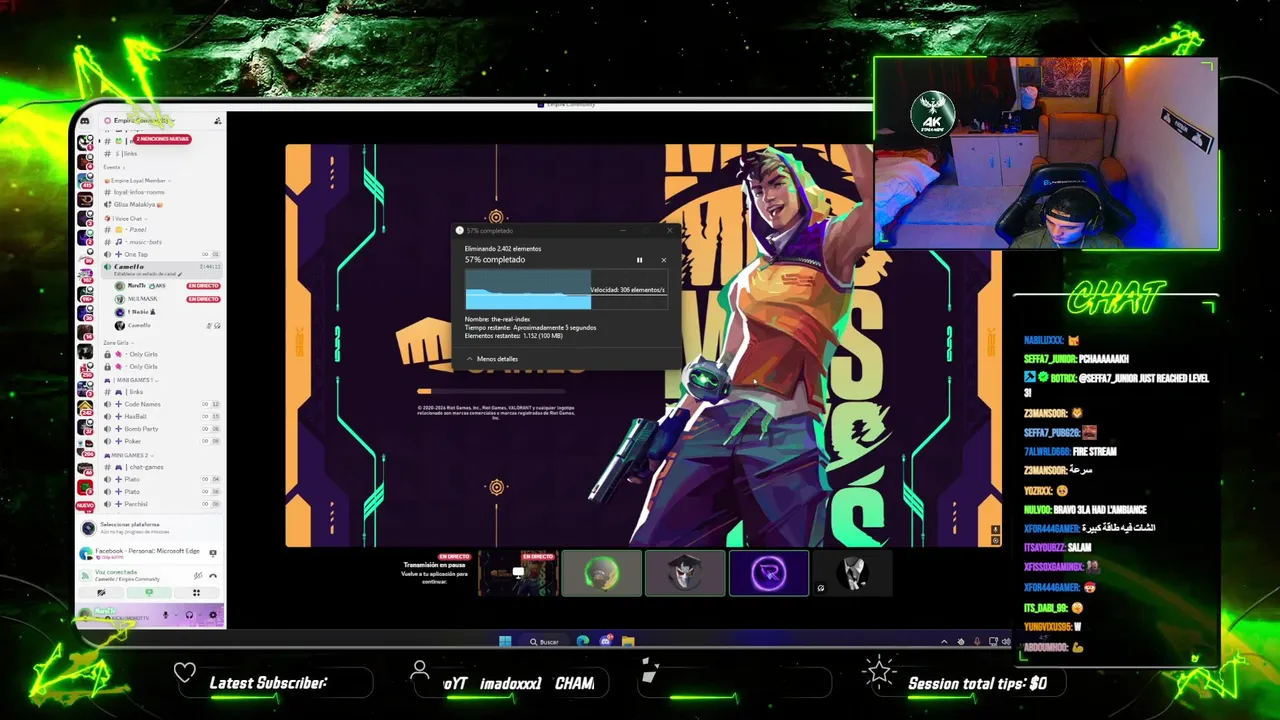Open the Windows Start button
The width and height of the screenshot is (1280, 720).
(x=505, y=641)
